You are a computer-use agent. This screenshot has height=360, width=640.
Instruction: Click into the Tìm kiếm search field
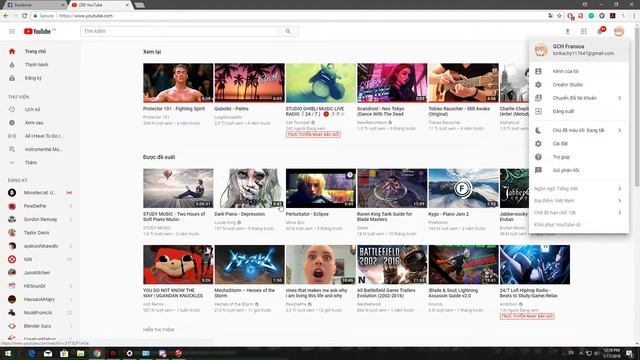click(180, 31)
